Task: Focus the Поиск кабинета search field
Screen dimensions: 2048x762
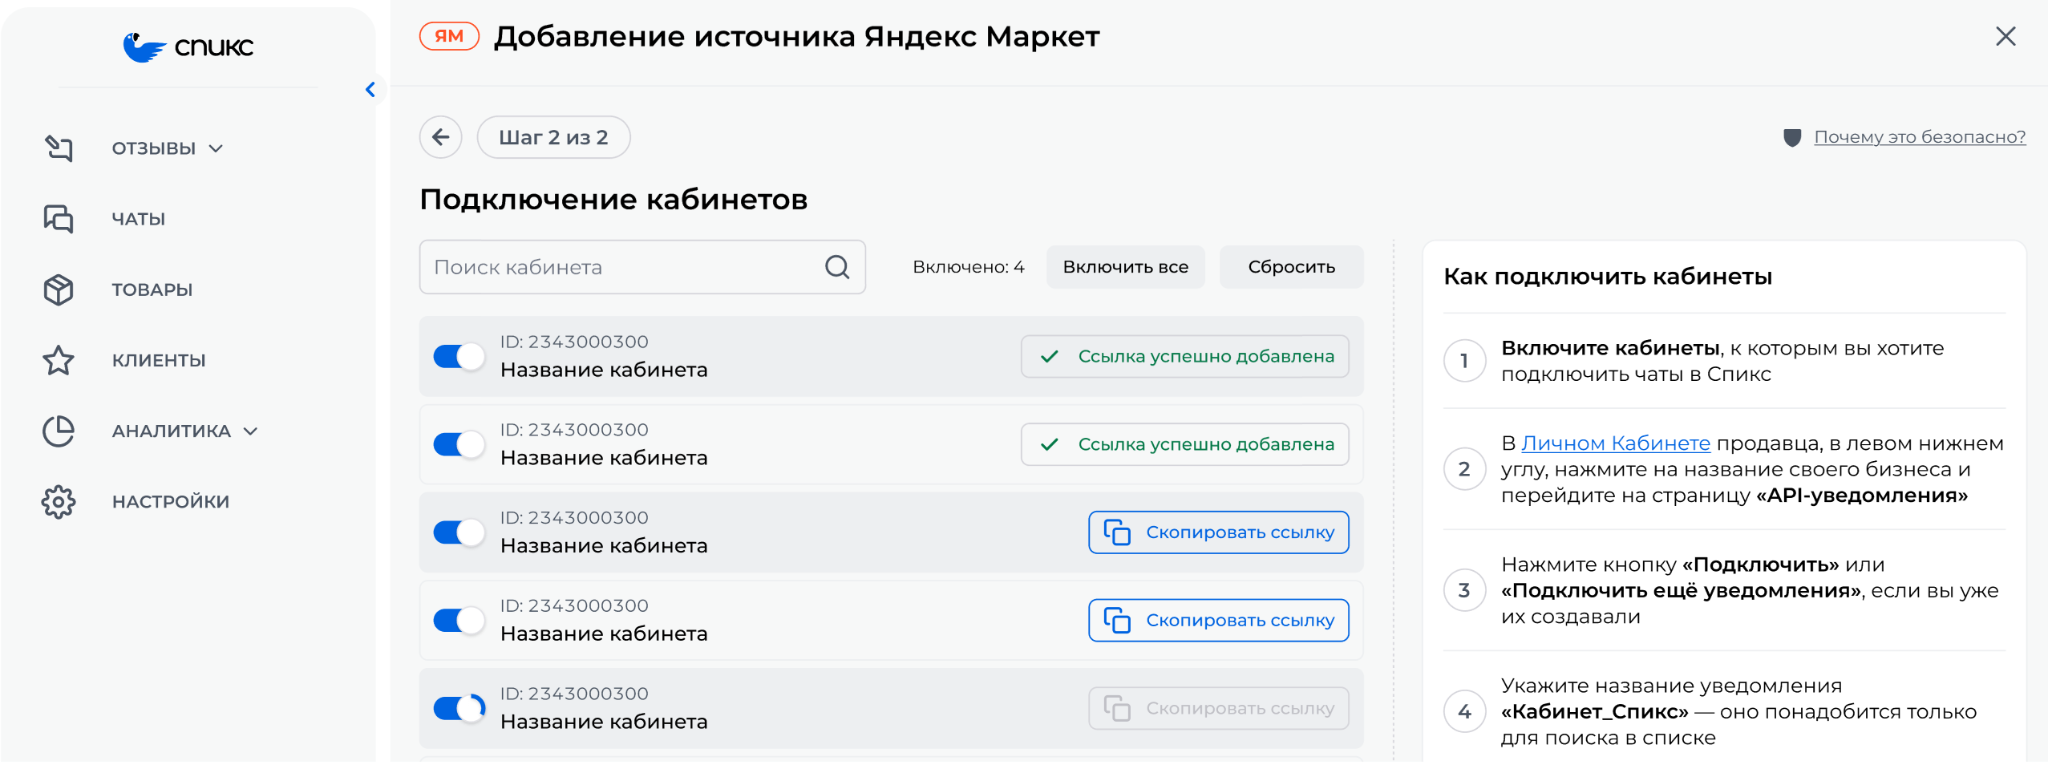Action: 642,267
